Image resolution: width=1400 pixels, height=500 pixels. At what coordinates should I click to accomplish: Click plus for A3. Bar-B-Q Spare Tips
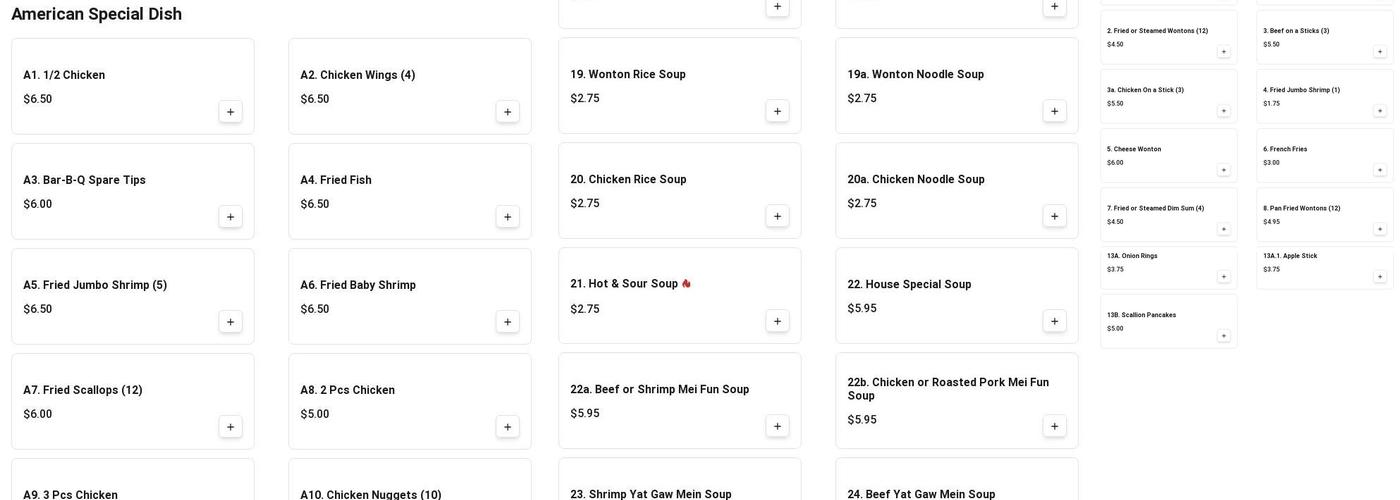coord(230,217)
